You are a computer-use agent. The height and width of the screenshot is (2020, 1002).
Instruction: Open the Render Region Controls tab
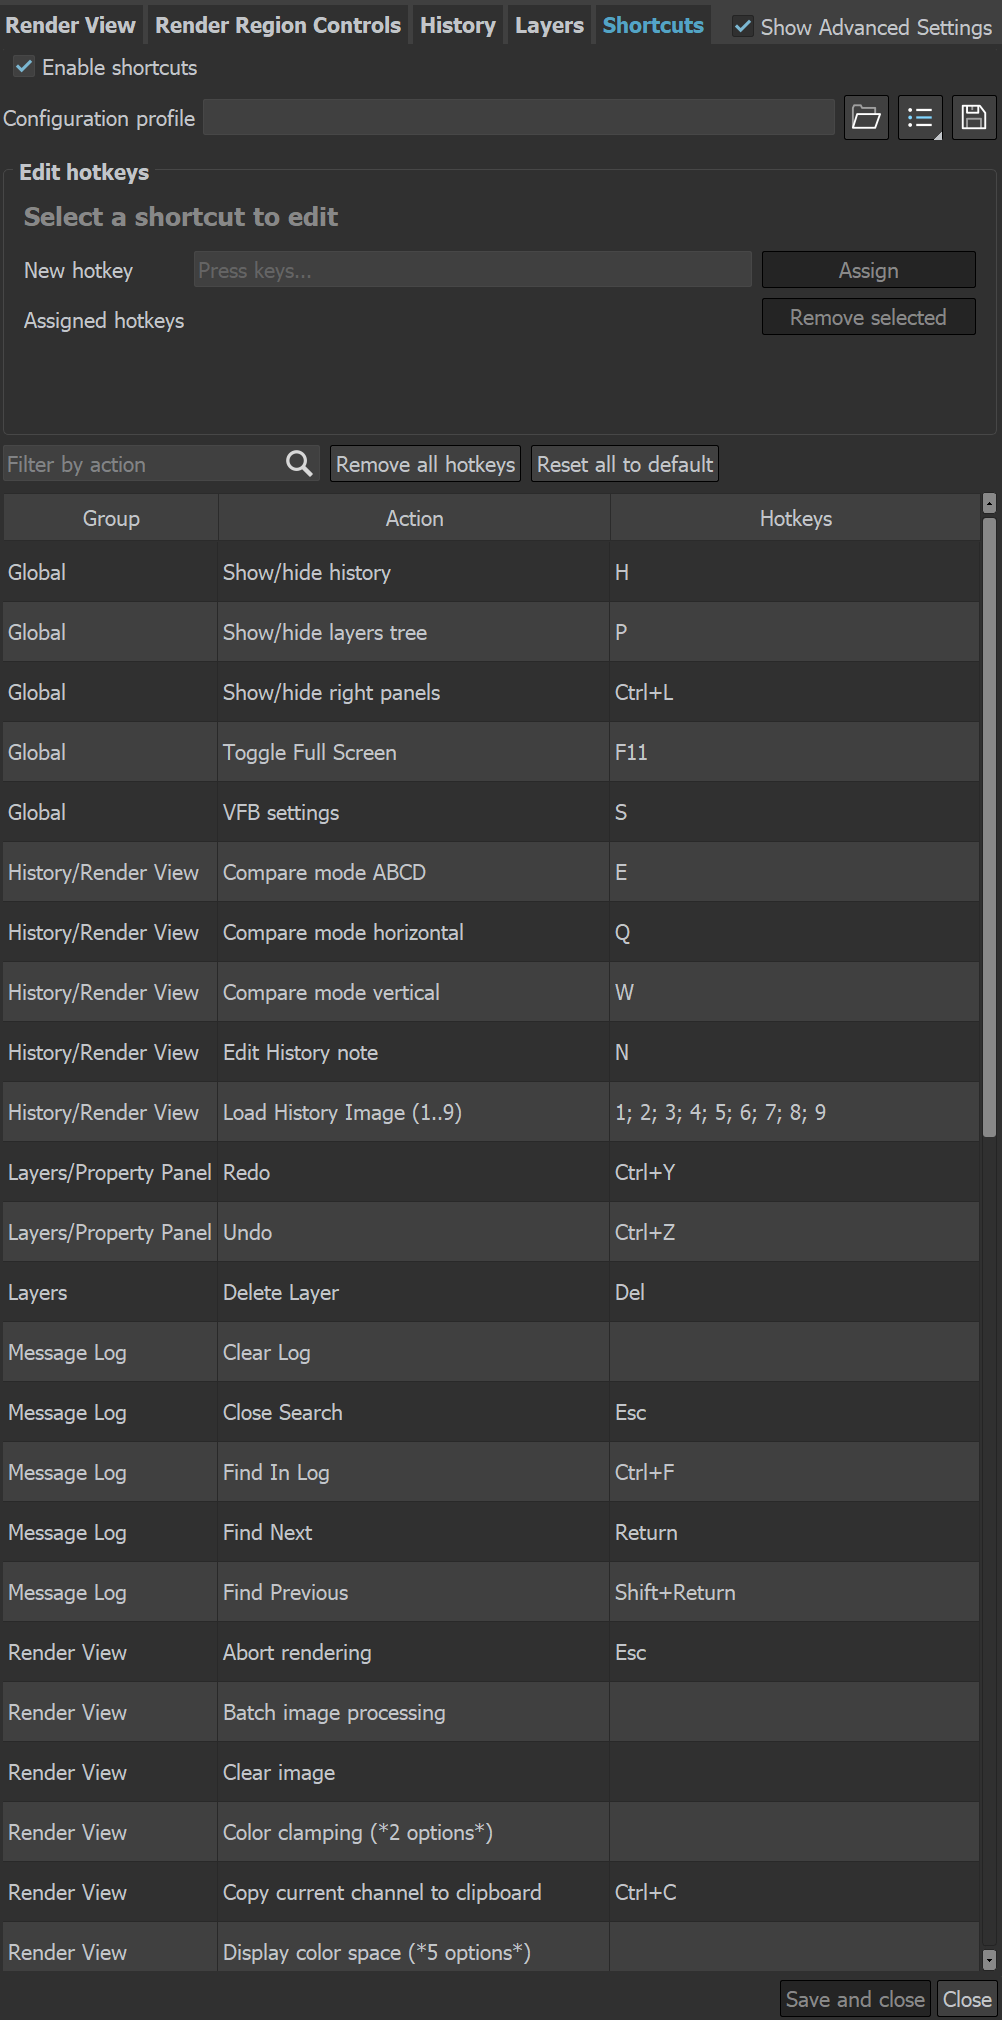[x=277, y=24]
